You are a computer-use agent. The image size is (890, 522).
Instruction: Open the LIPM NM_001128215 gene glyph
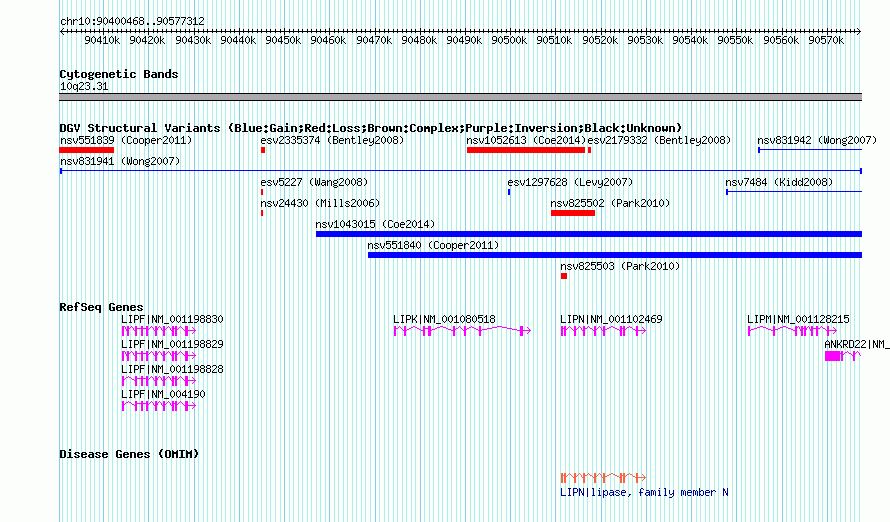click(x=792, y=331)
